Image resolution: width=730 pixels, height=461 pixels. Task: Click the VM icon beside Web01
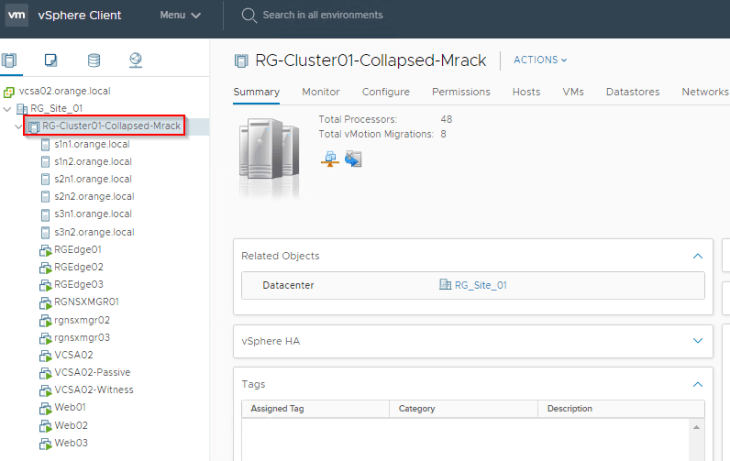[45, 408]
